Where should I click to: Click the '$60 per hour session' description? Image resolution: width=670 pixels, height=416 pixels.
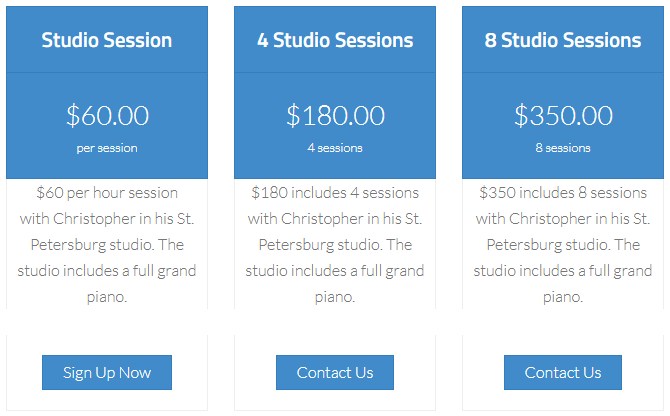(107, 193)
